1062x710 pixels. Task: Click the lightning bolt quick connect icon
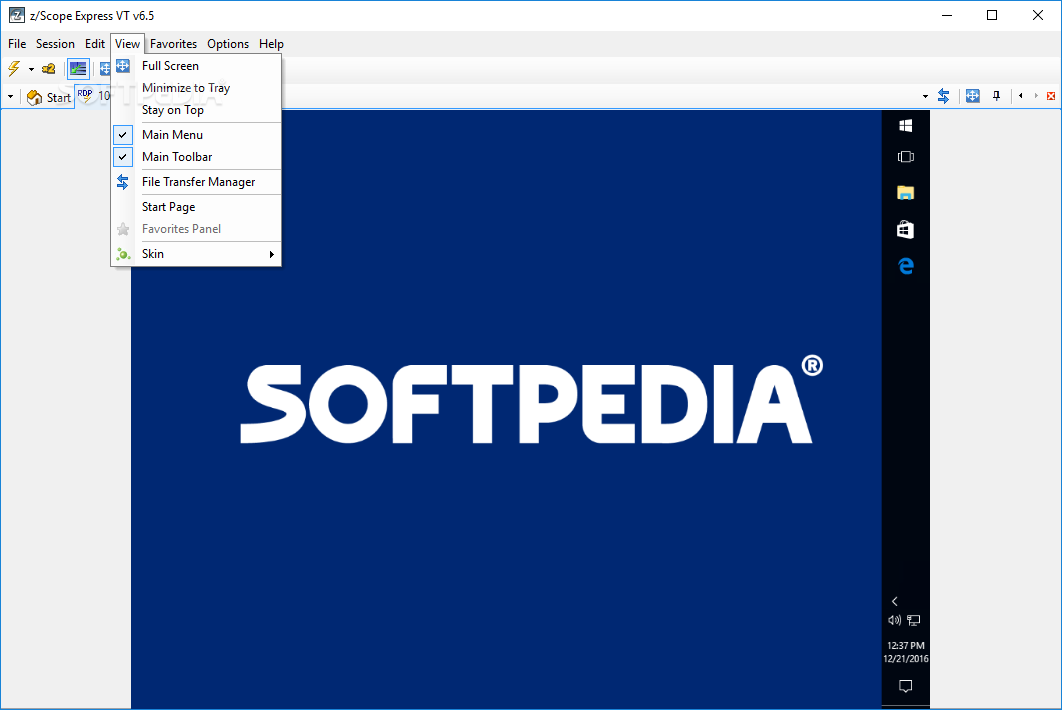(x=14, y=68)
